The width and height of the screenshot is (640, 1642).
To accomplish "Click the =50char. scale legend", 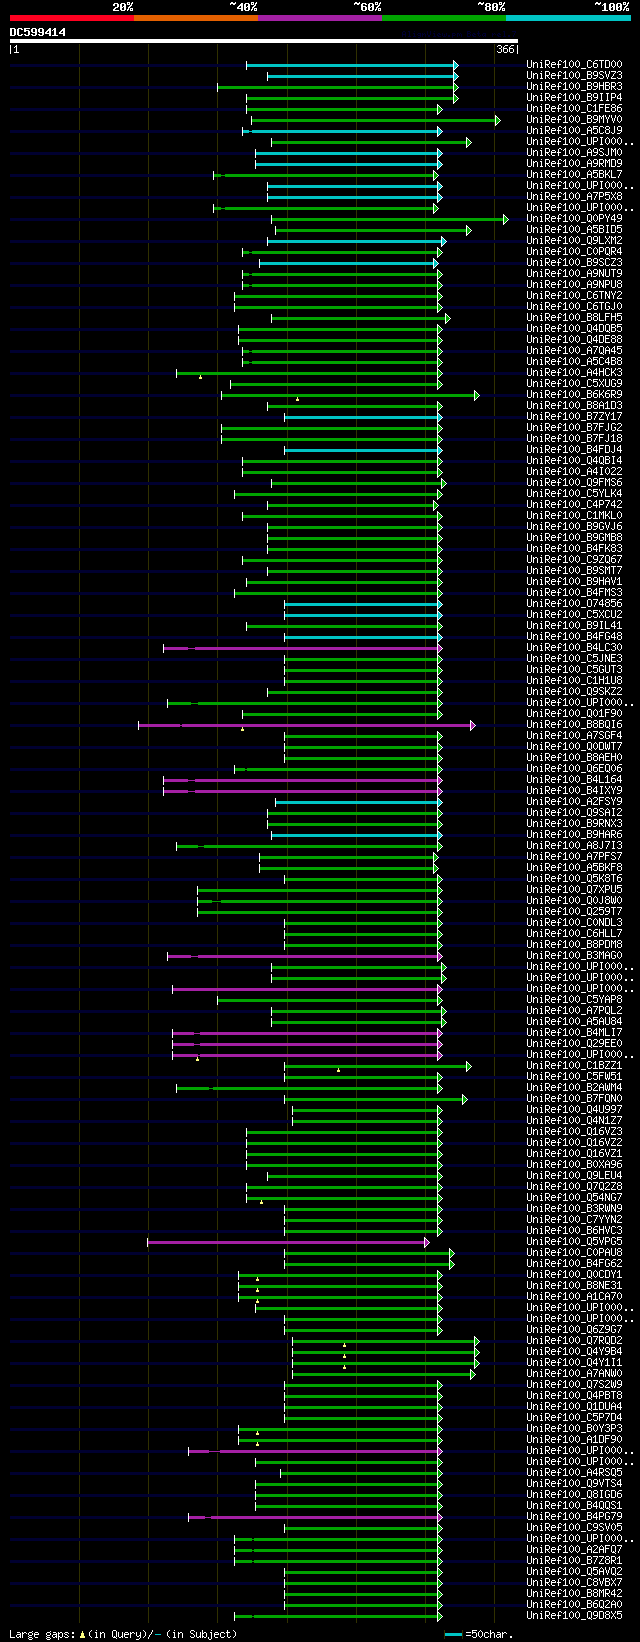I will [479, 1634].
